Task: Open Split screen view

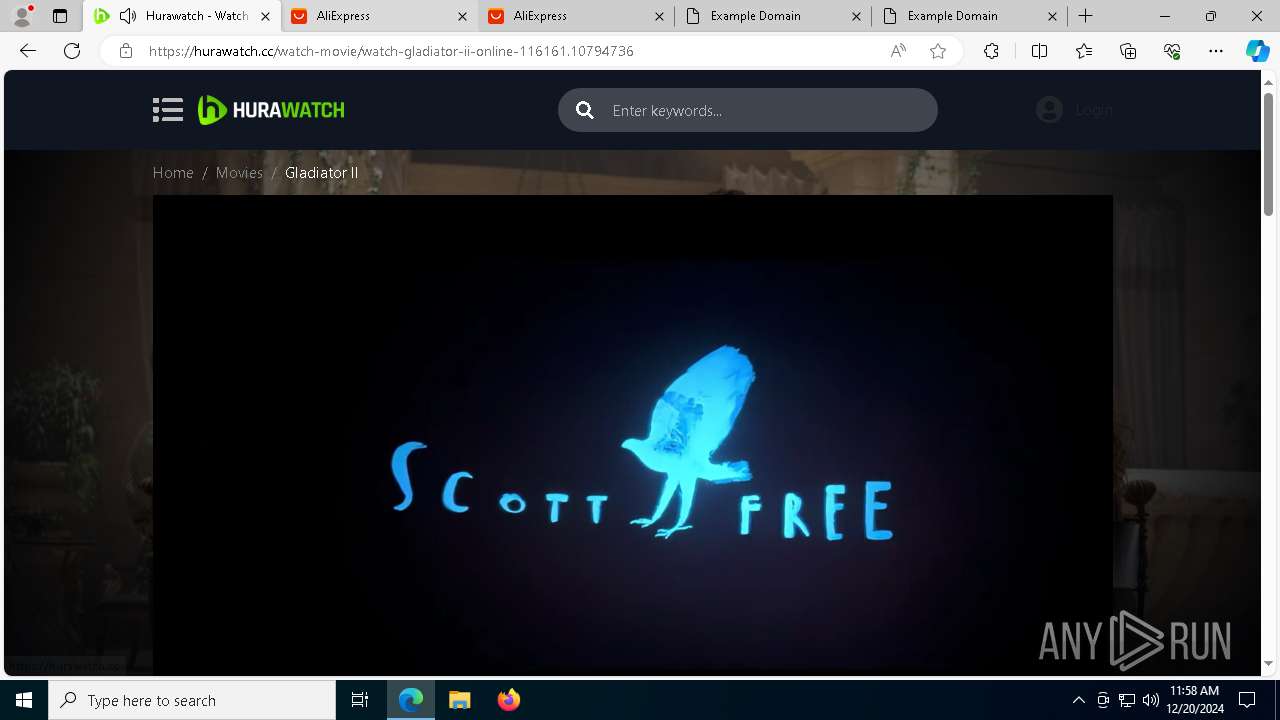Action: coord(1039,51)
